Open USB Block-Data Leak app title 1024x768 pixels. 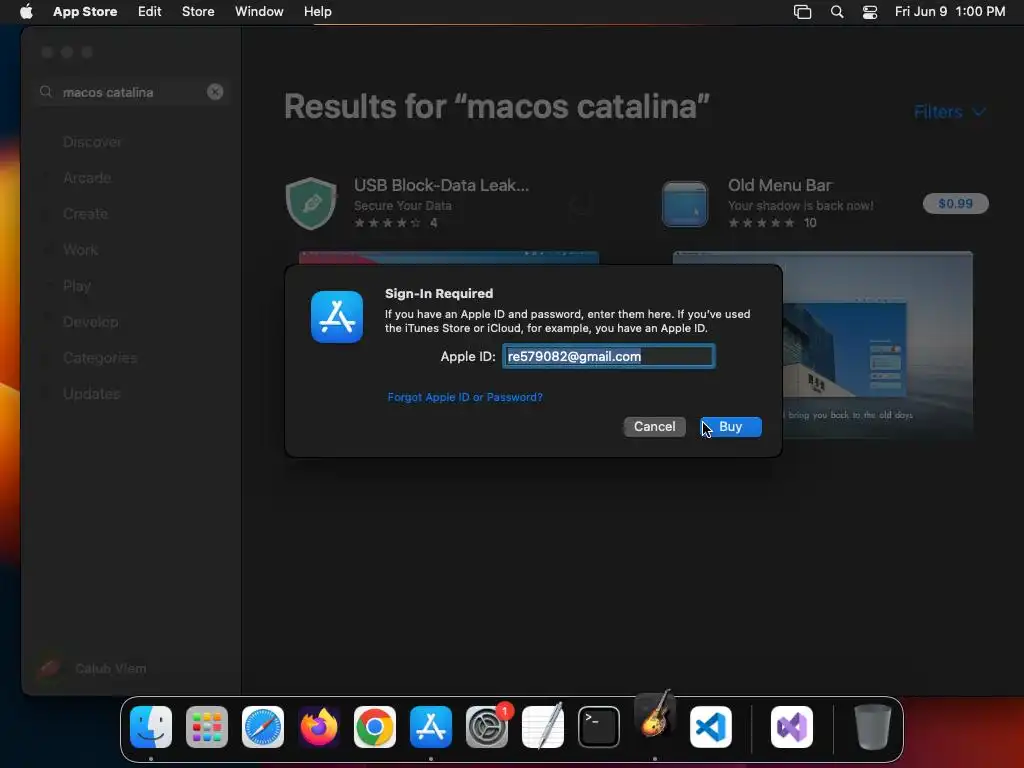pyautogui.click(x=441, y=185)
